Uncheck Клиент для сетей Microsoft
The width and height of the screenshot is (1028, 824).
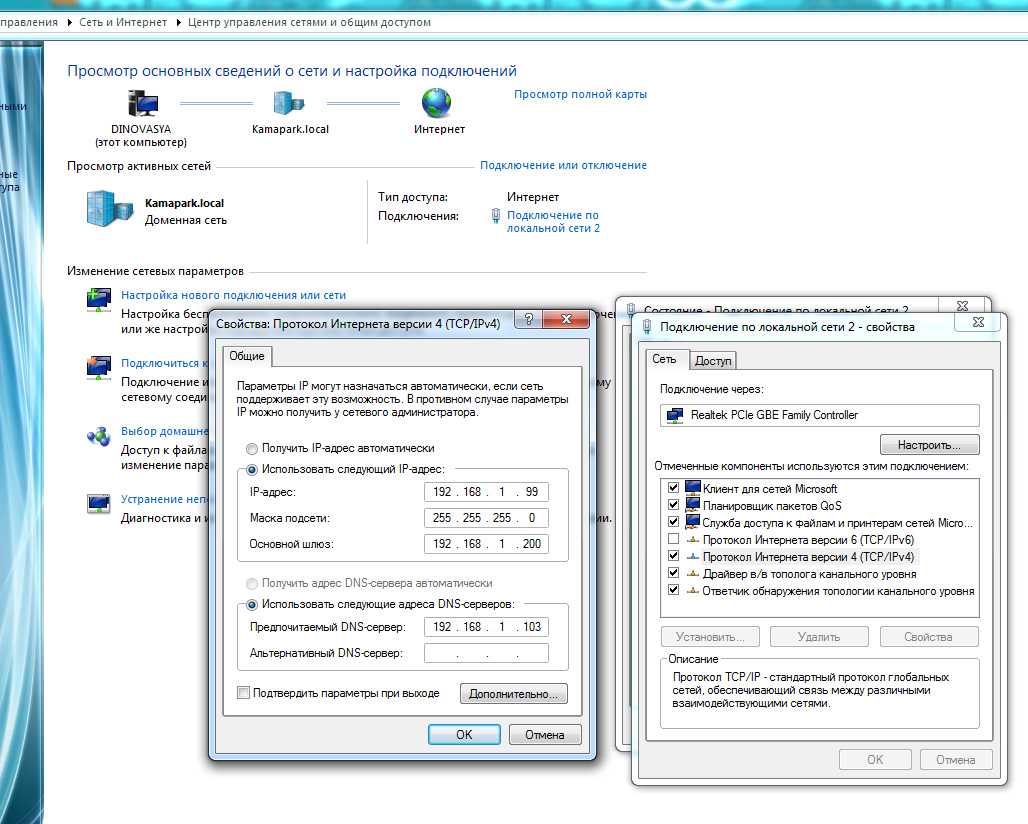(x=673, y=488)
